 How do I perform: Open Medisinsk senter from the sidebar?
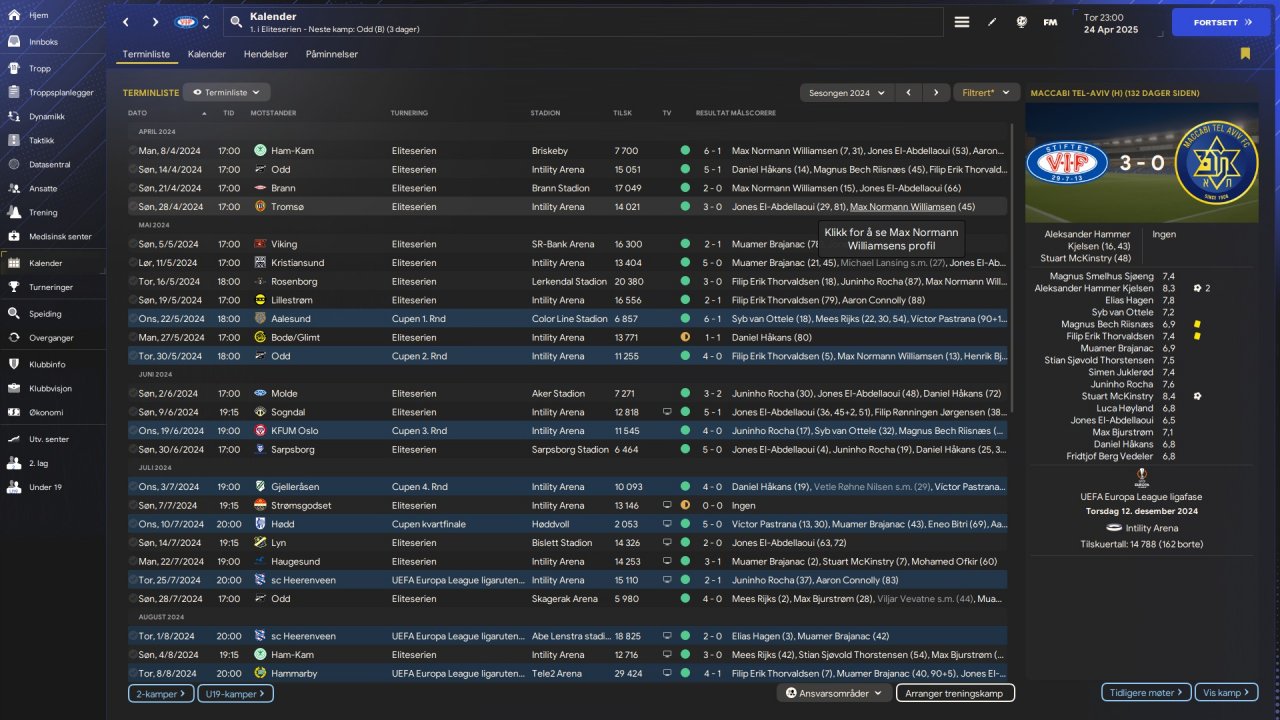[14, 237]
